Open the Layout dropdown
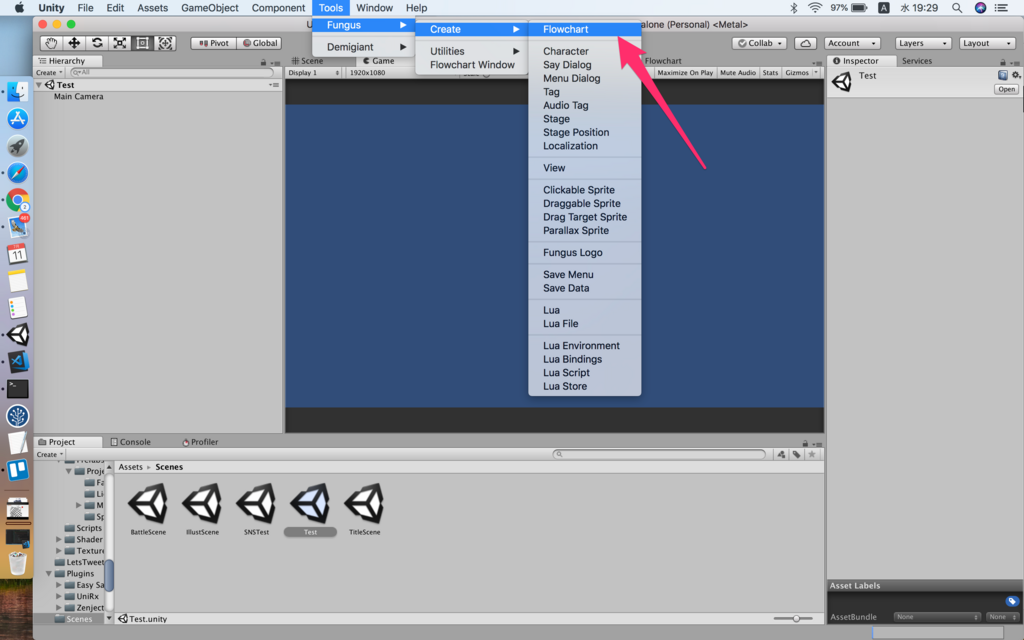 [987, 43]
